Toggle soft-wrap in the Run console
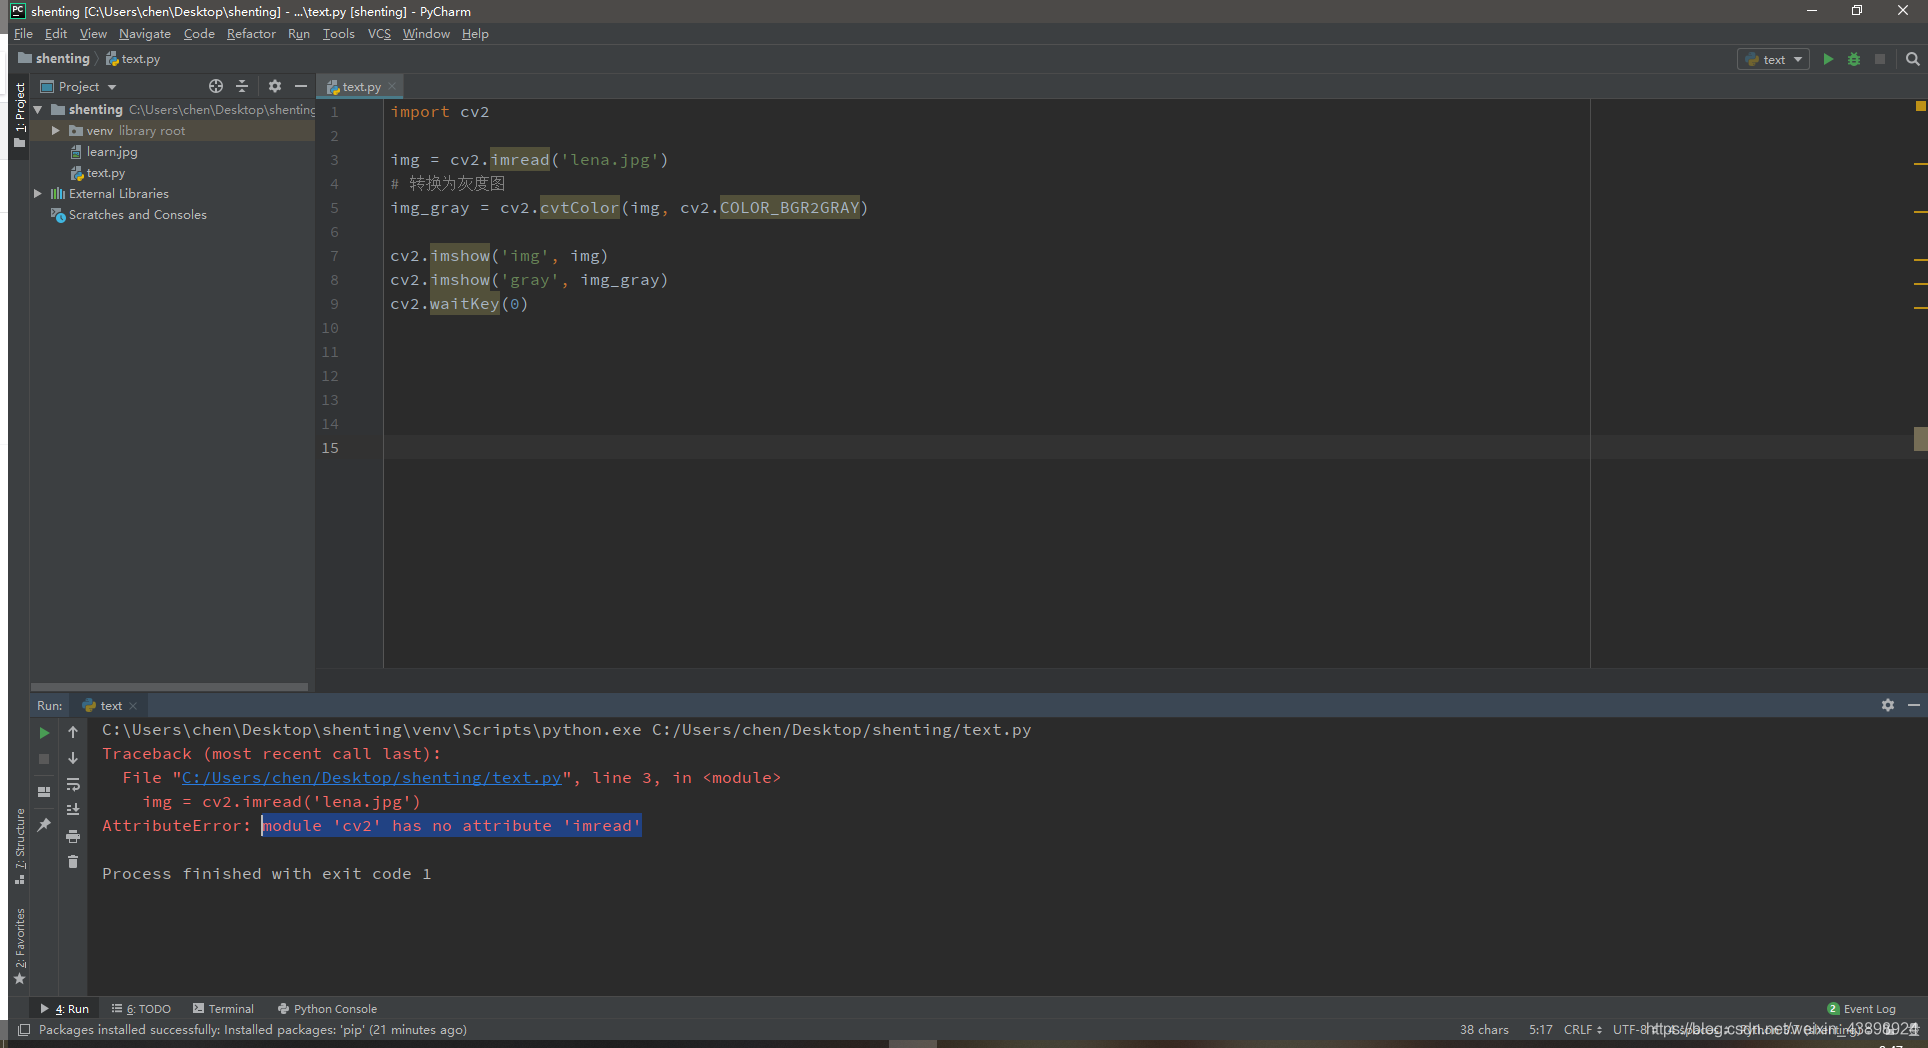 73,784
